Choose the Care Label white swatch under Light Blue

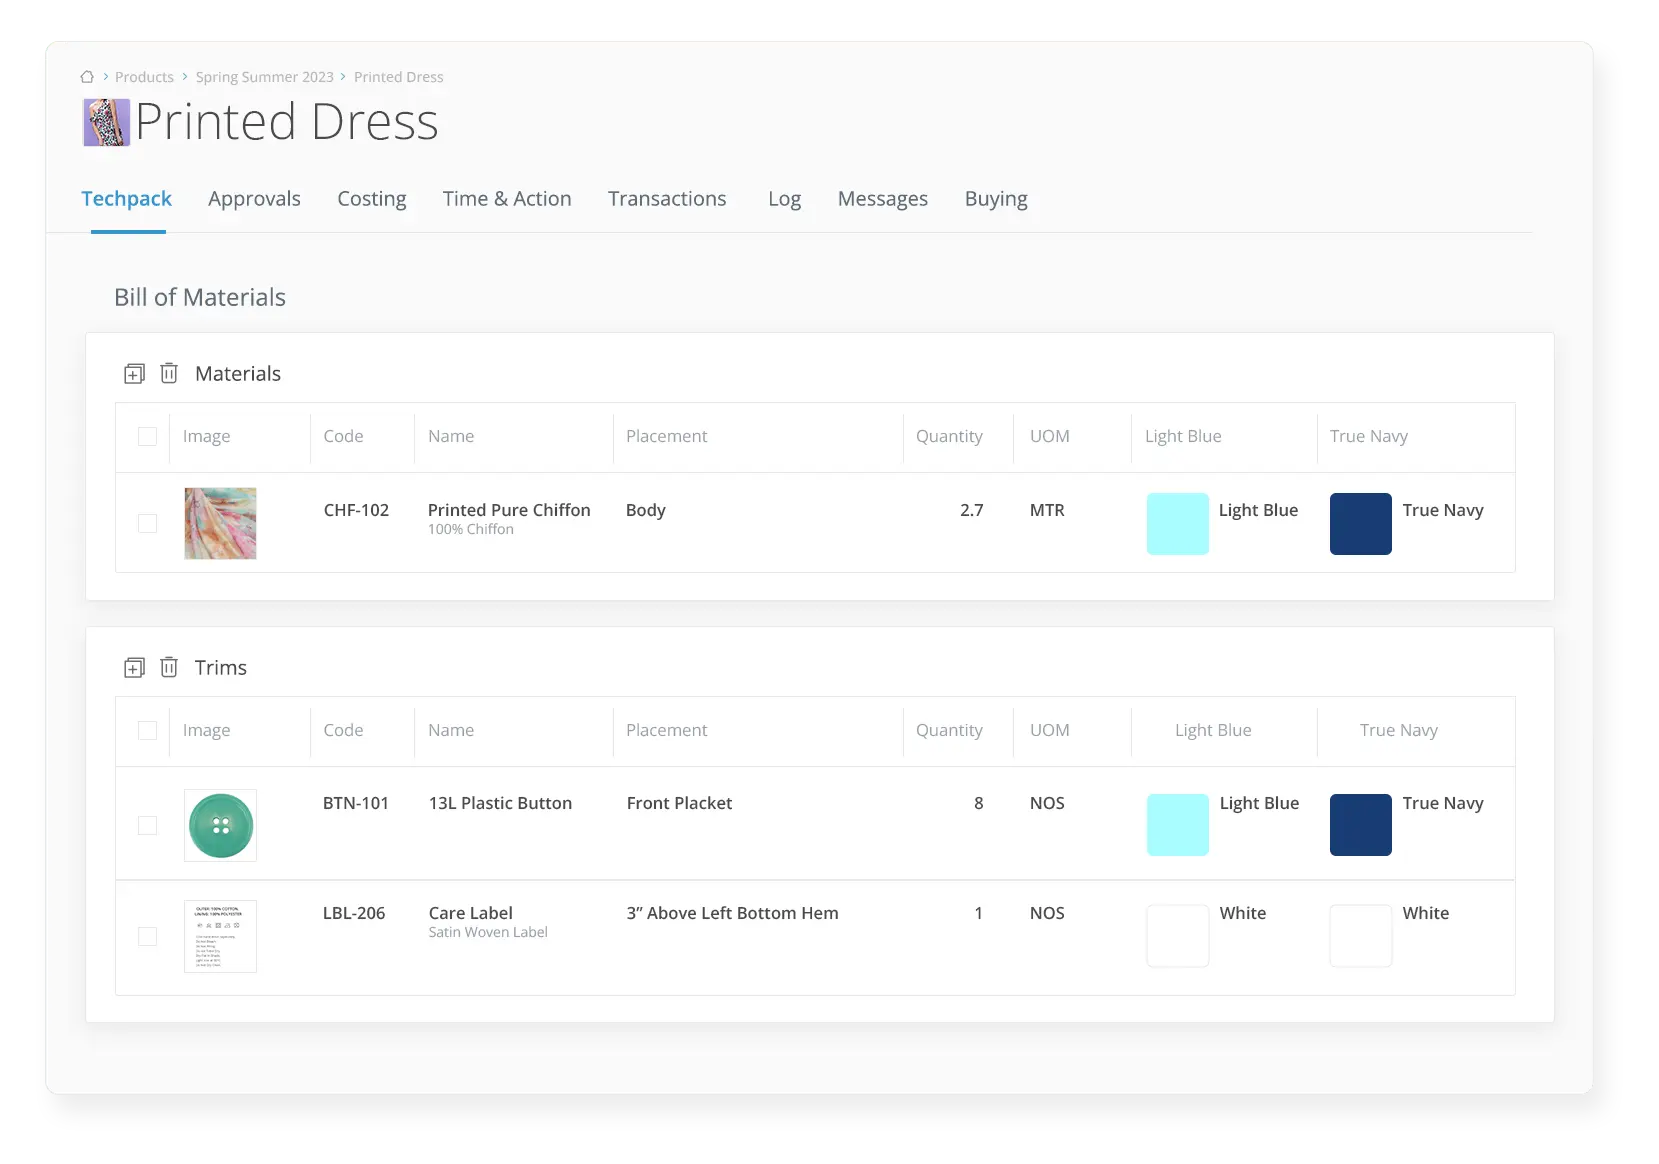(1178, 936)
